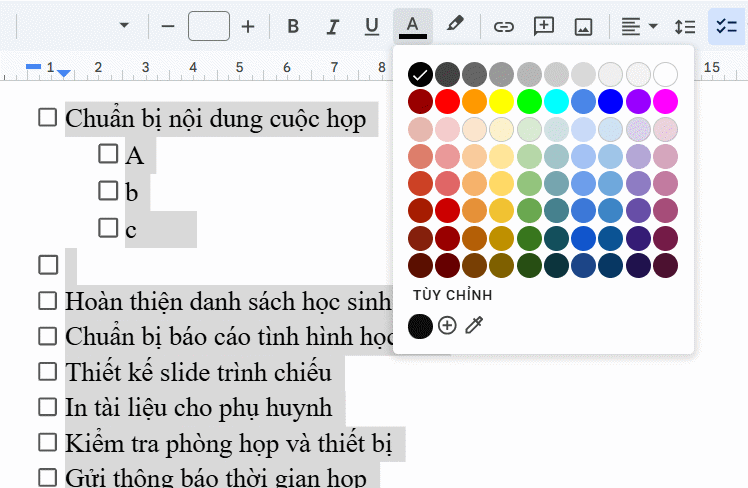Toggle italic formatting
Image resolution: width=748 pixels, height=488 pixels.
click(x=332, y=26)
